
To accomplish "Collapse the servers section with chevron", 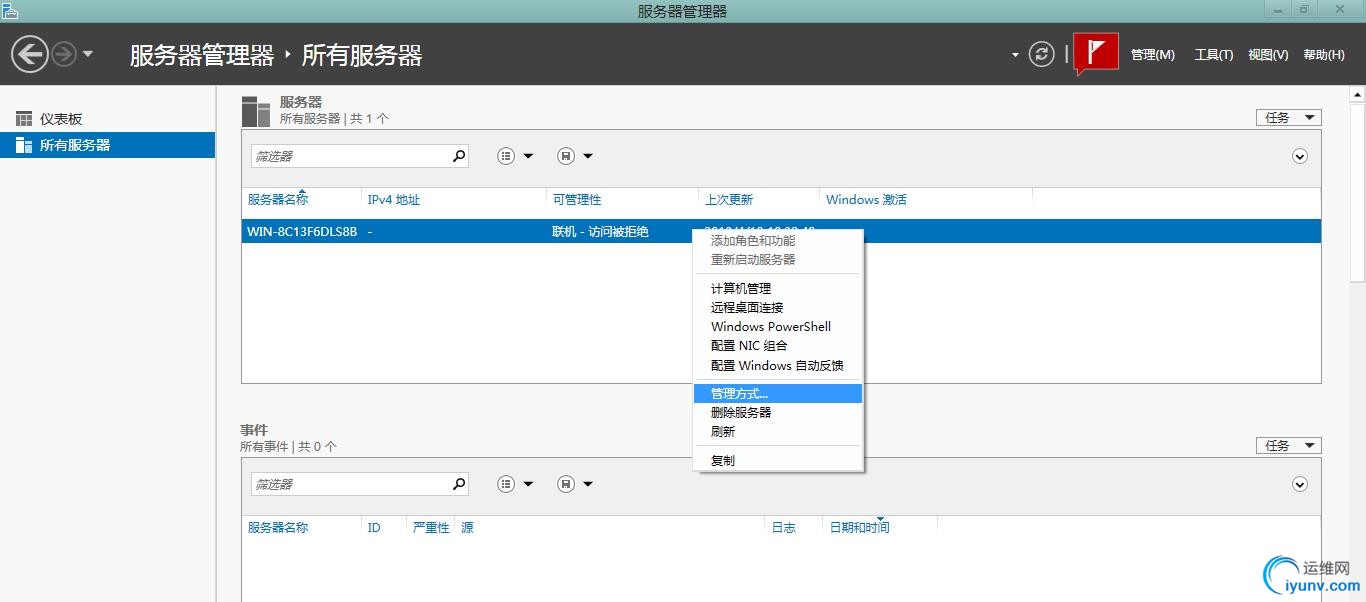I will 1300,156.
